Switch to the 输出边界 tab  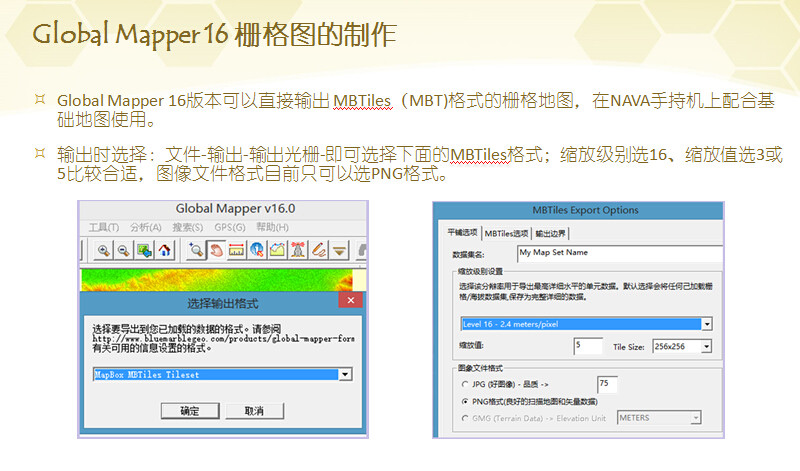click(550, 233)
